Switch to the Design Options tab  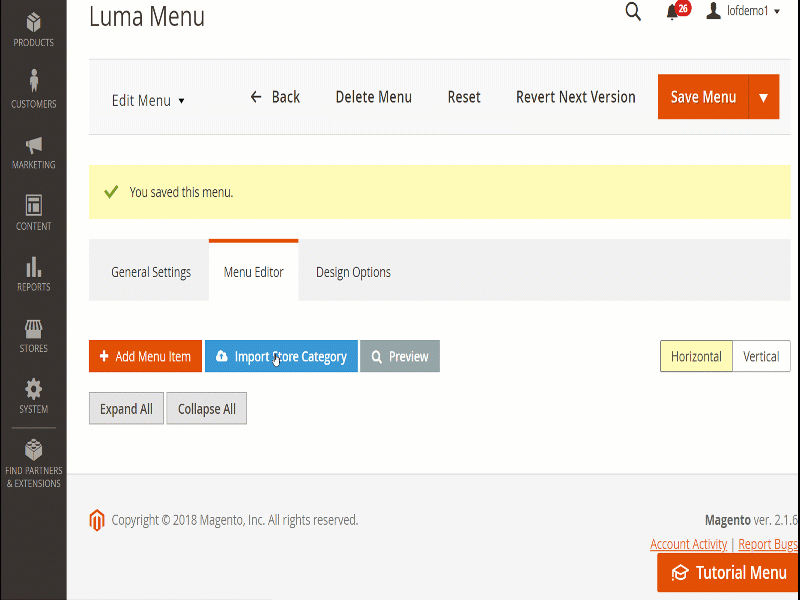(353, 272)
